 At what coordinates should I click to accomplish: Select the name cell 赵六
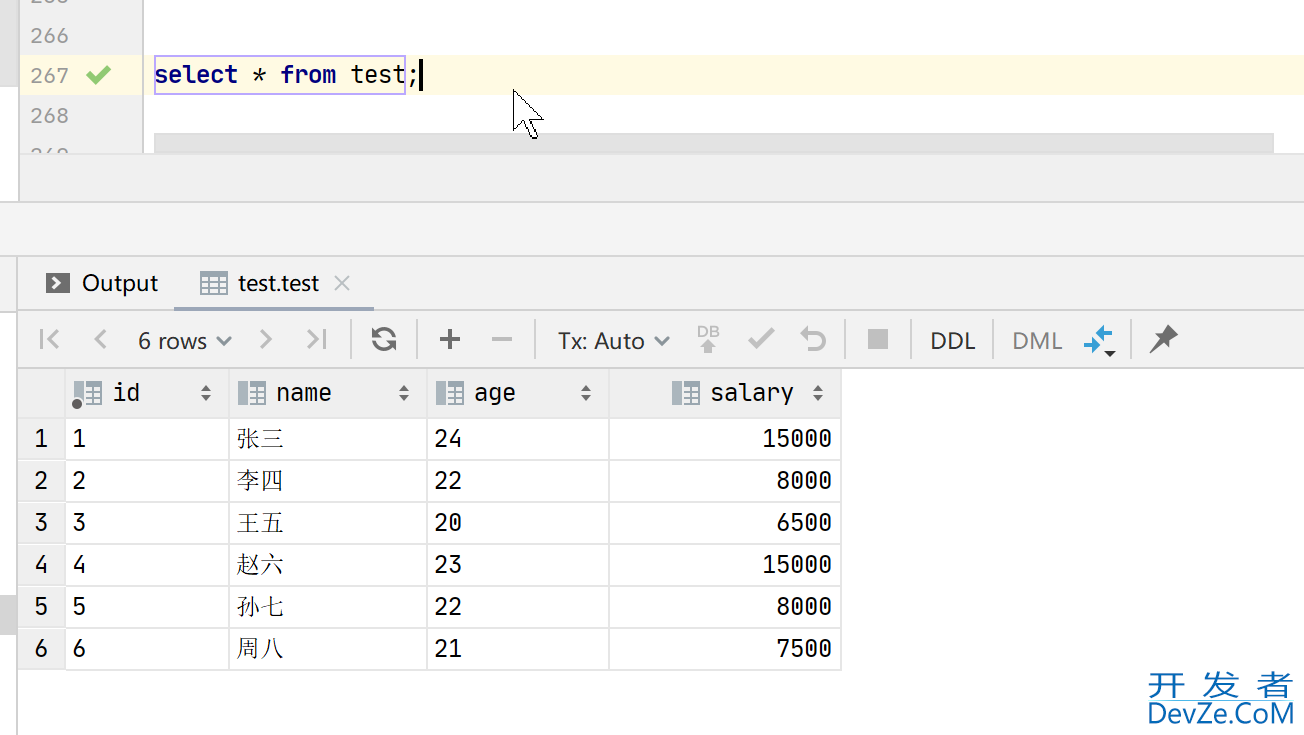[x=328, y=564]
